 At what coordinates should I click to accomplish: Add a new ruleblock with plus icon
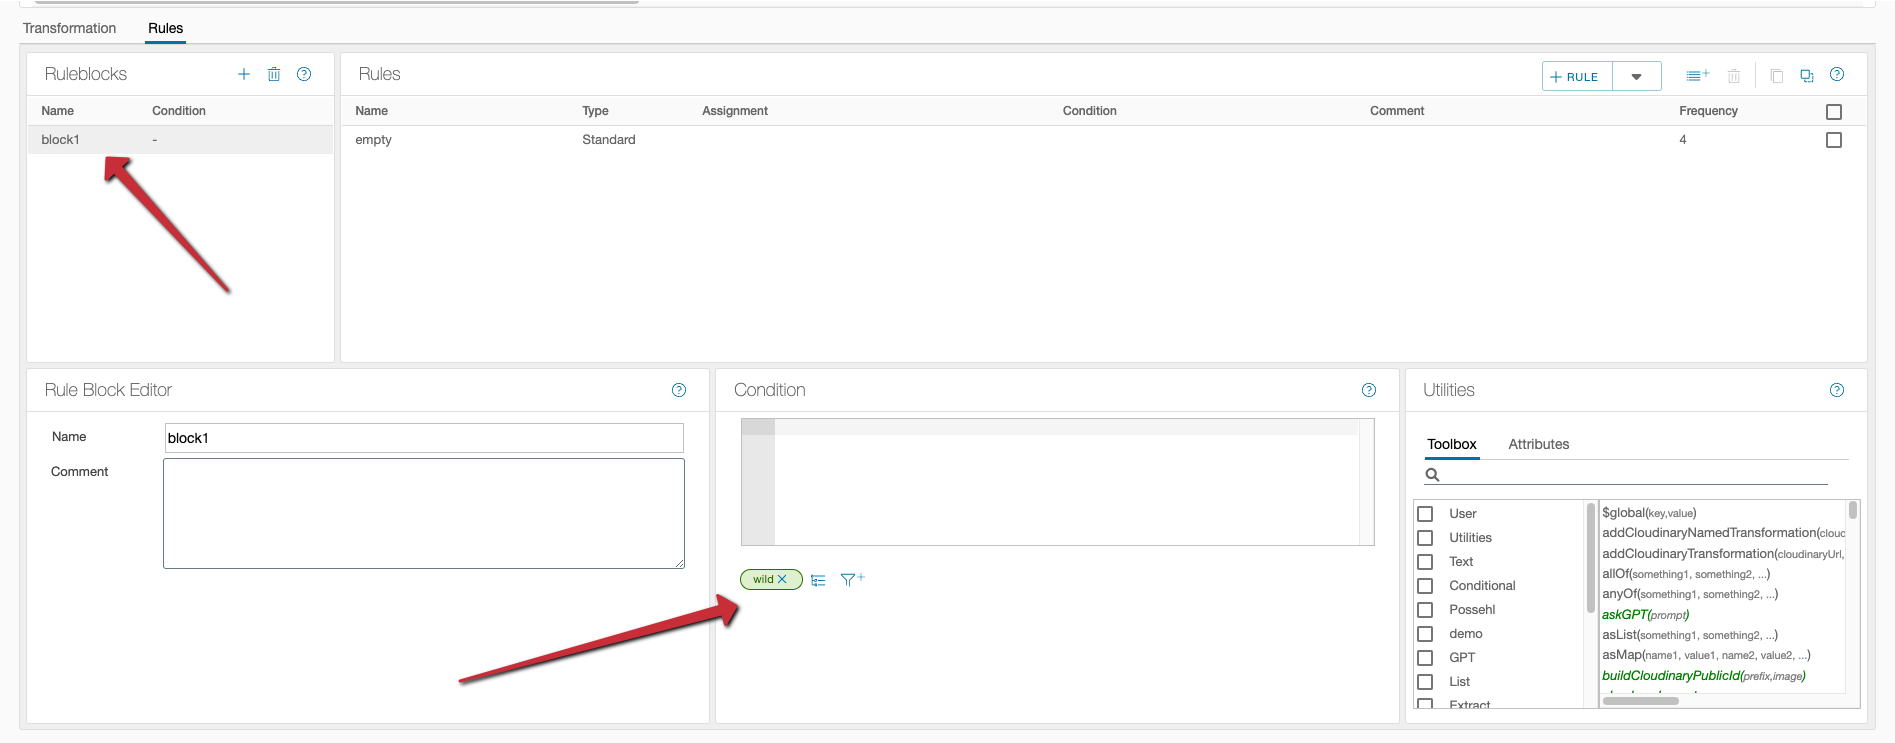243,74
